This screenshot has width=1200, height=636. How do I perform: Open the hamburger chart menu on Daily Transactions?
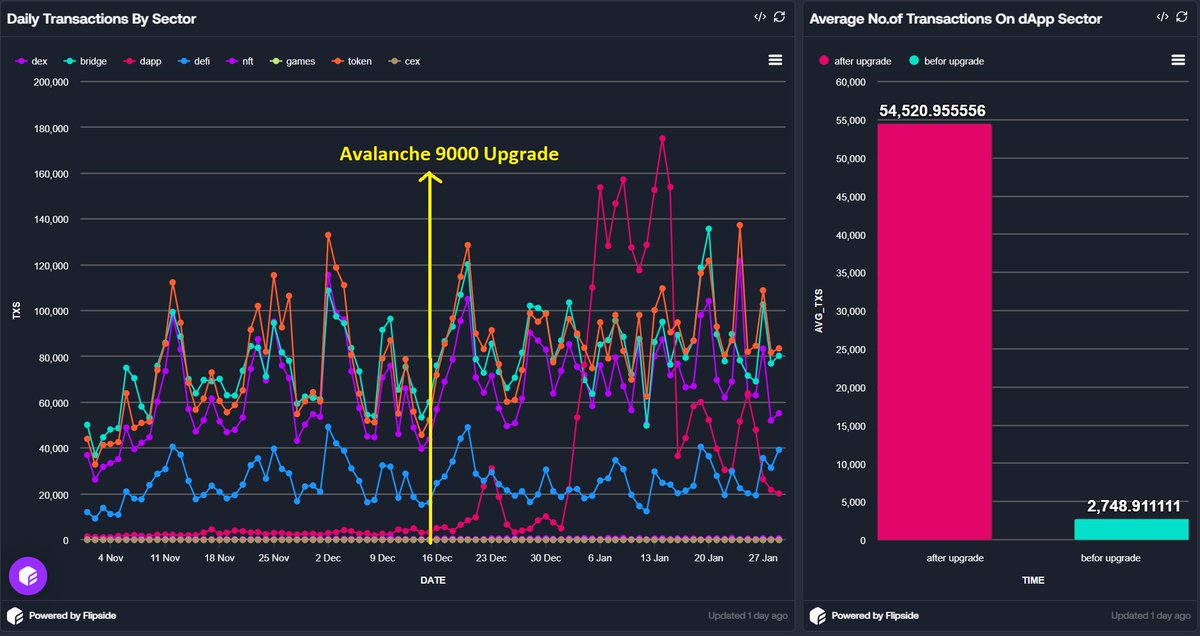click(x=775, y=59)
